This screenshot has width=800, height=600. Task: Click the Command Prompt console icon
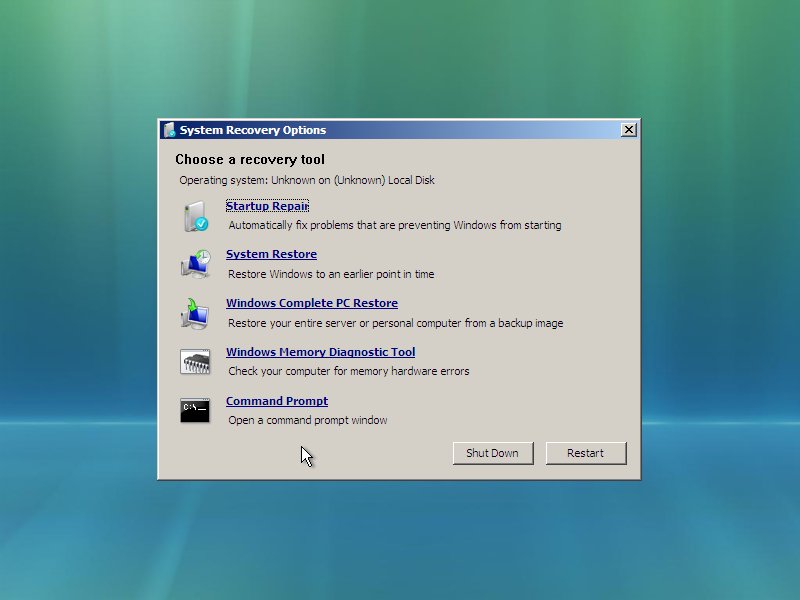coord(195,410)
